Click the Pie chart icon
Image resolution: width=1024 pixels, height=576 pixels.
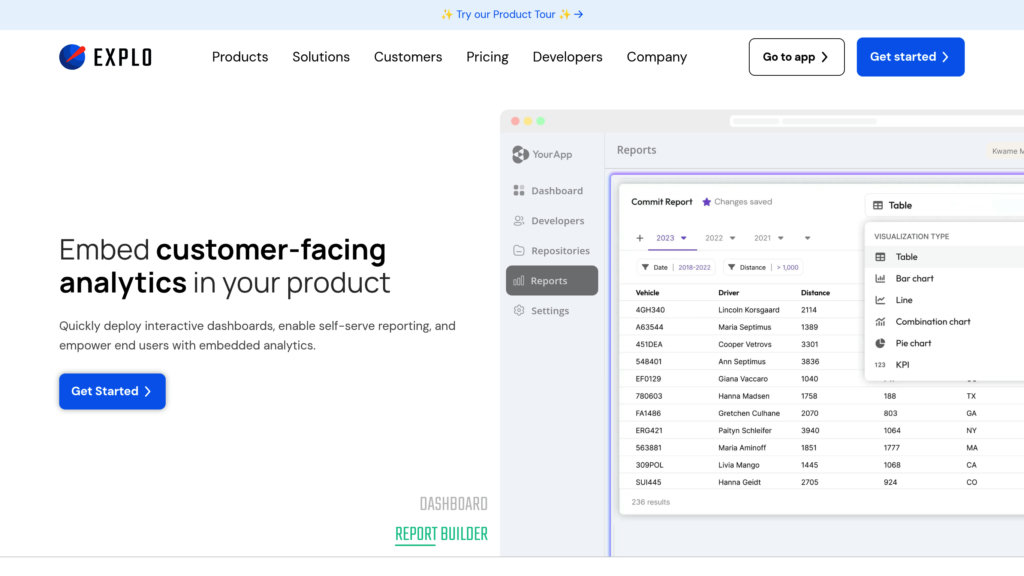pyautogui.click(x=880, y=343)
